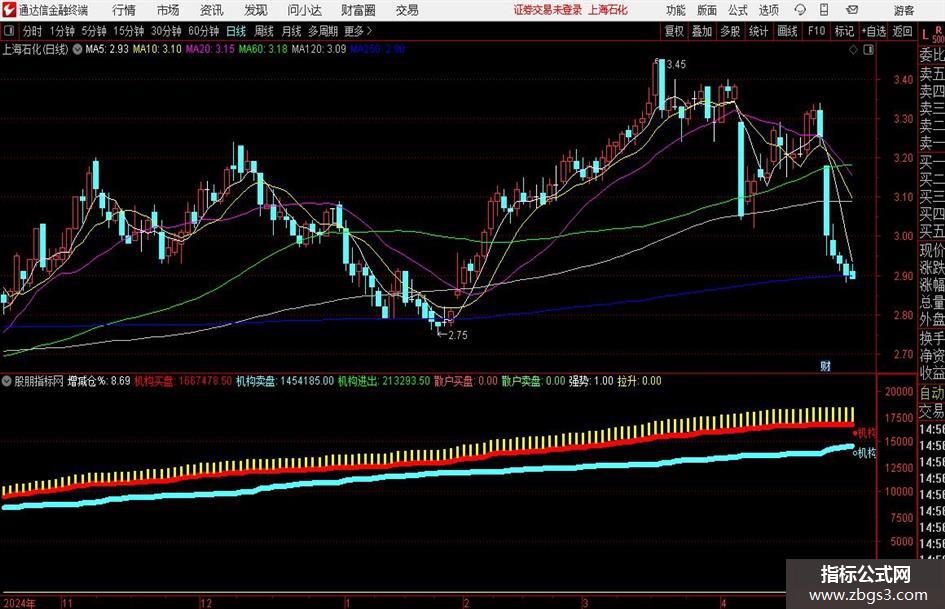Viewport: 945px width, 609px height.
Task: Open the mail envelope icon
Action: coord(852,10)
